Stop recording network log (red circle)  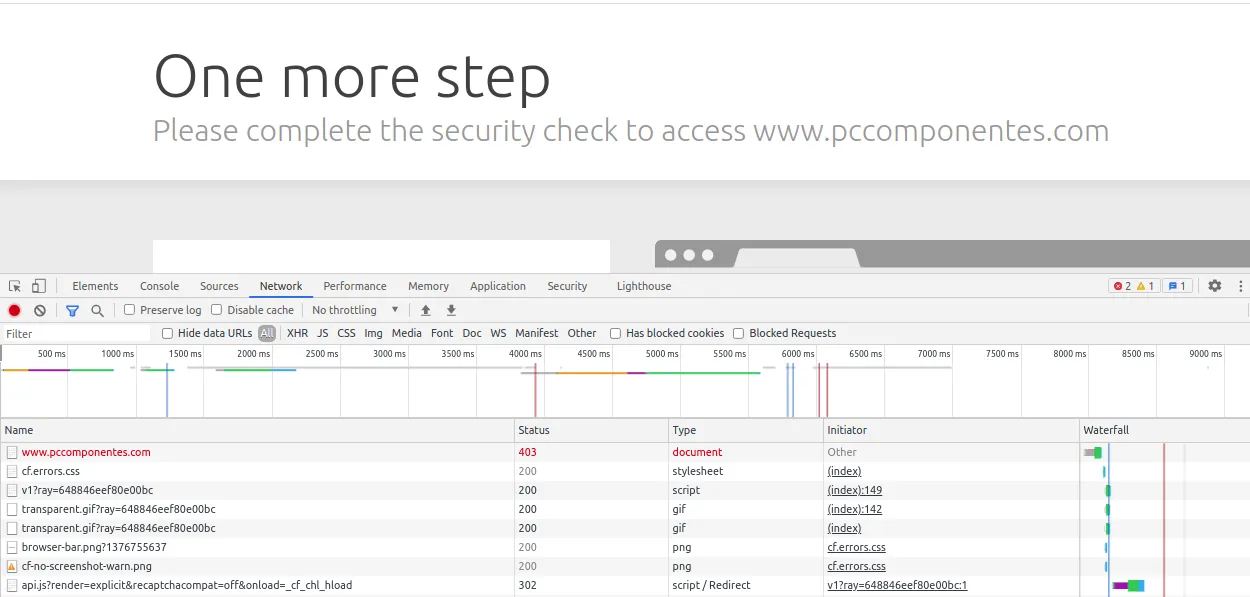[x=15, y=311]
